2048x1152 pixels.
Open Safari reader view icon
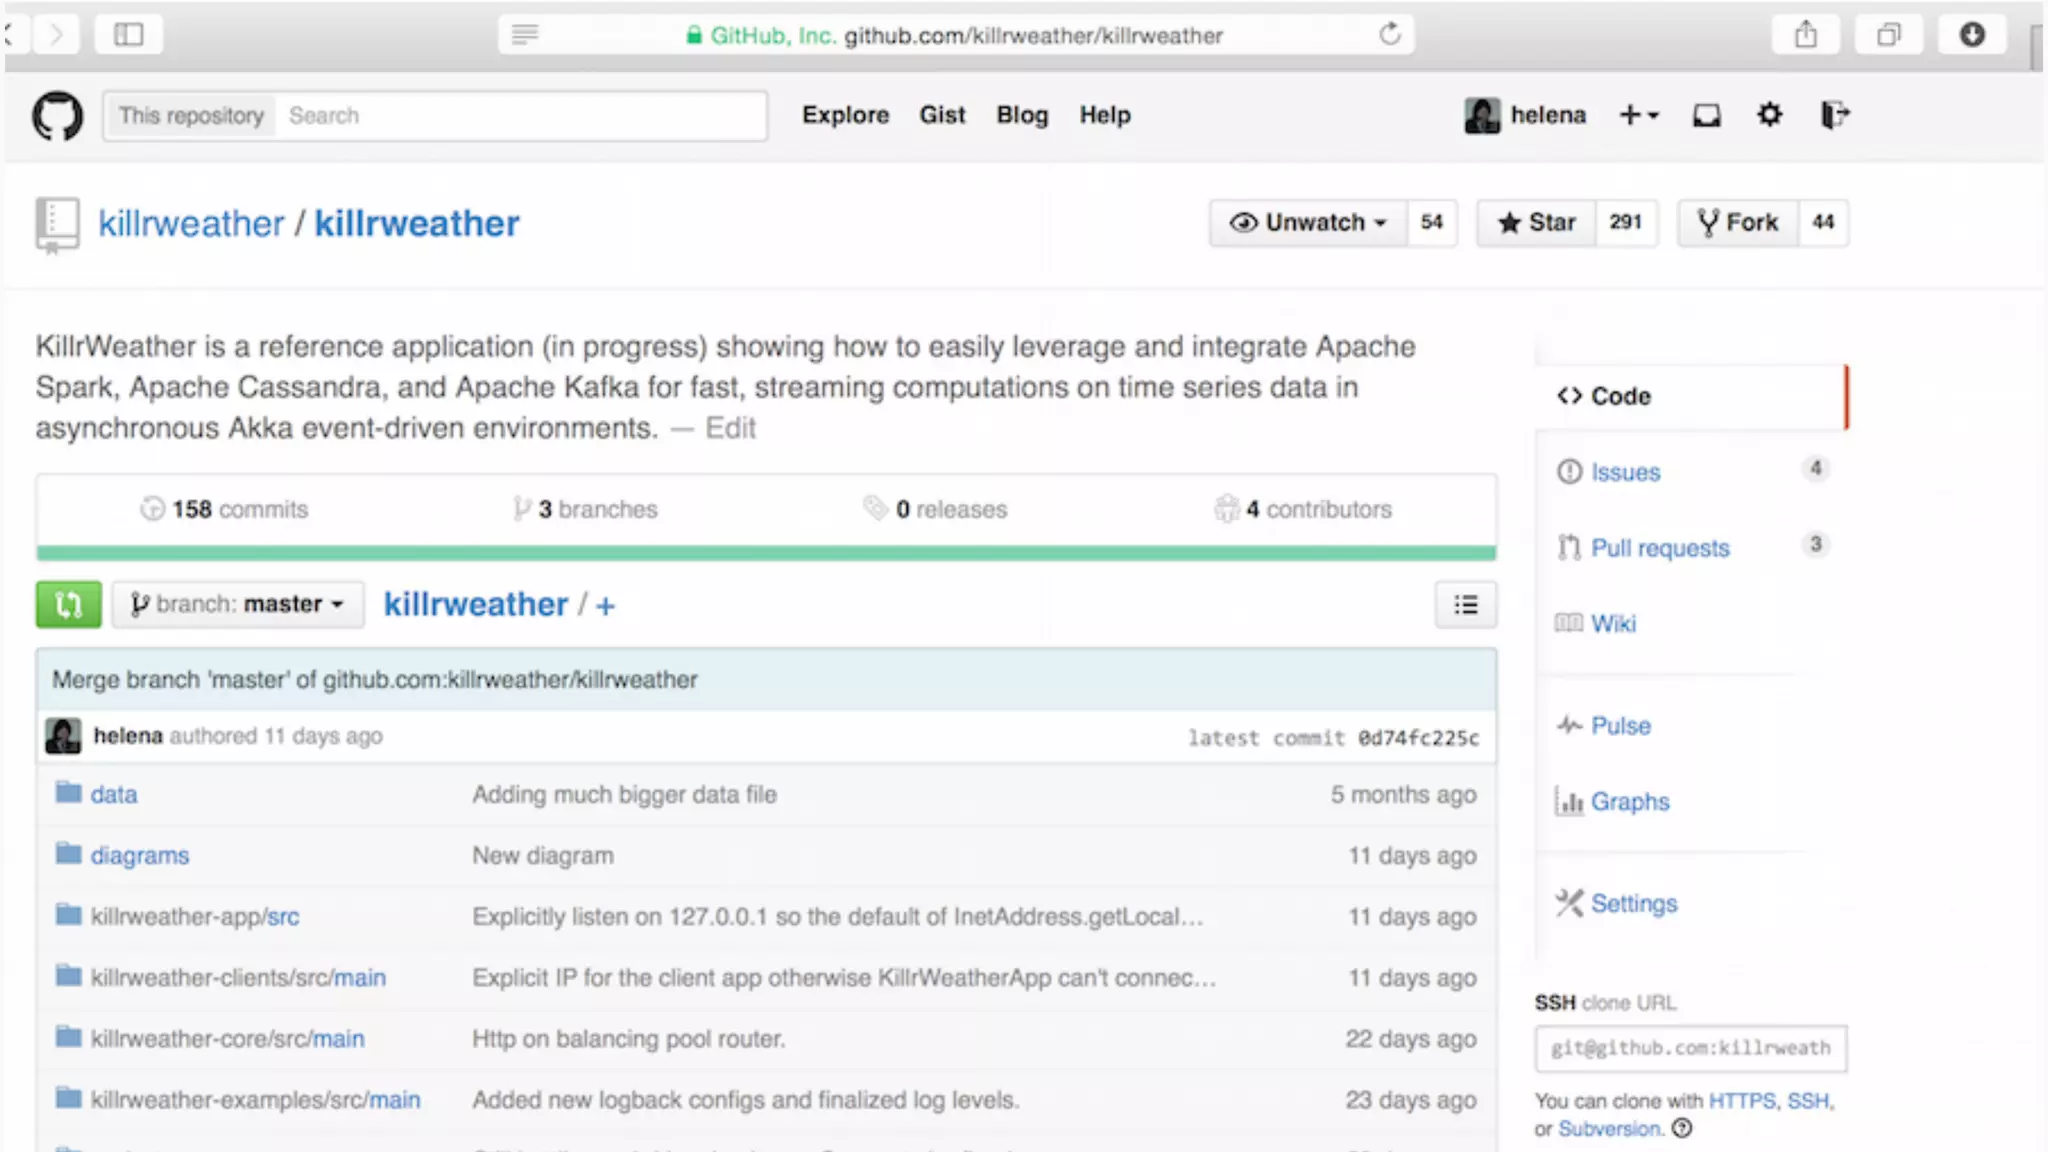click(525, 35)
